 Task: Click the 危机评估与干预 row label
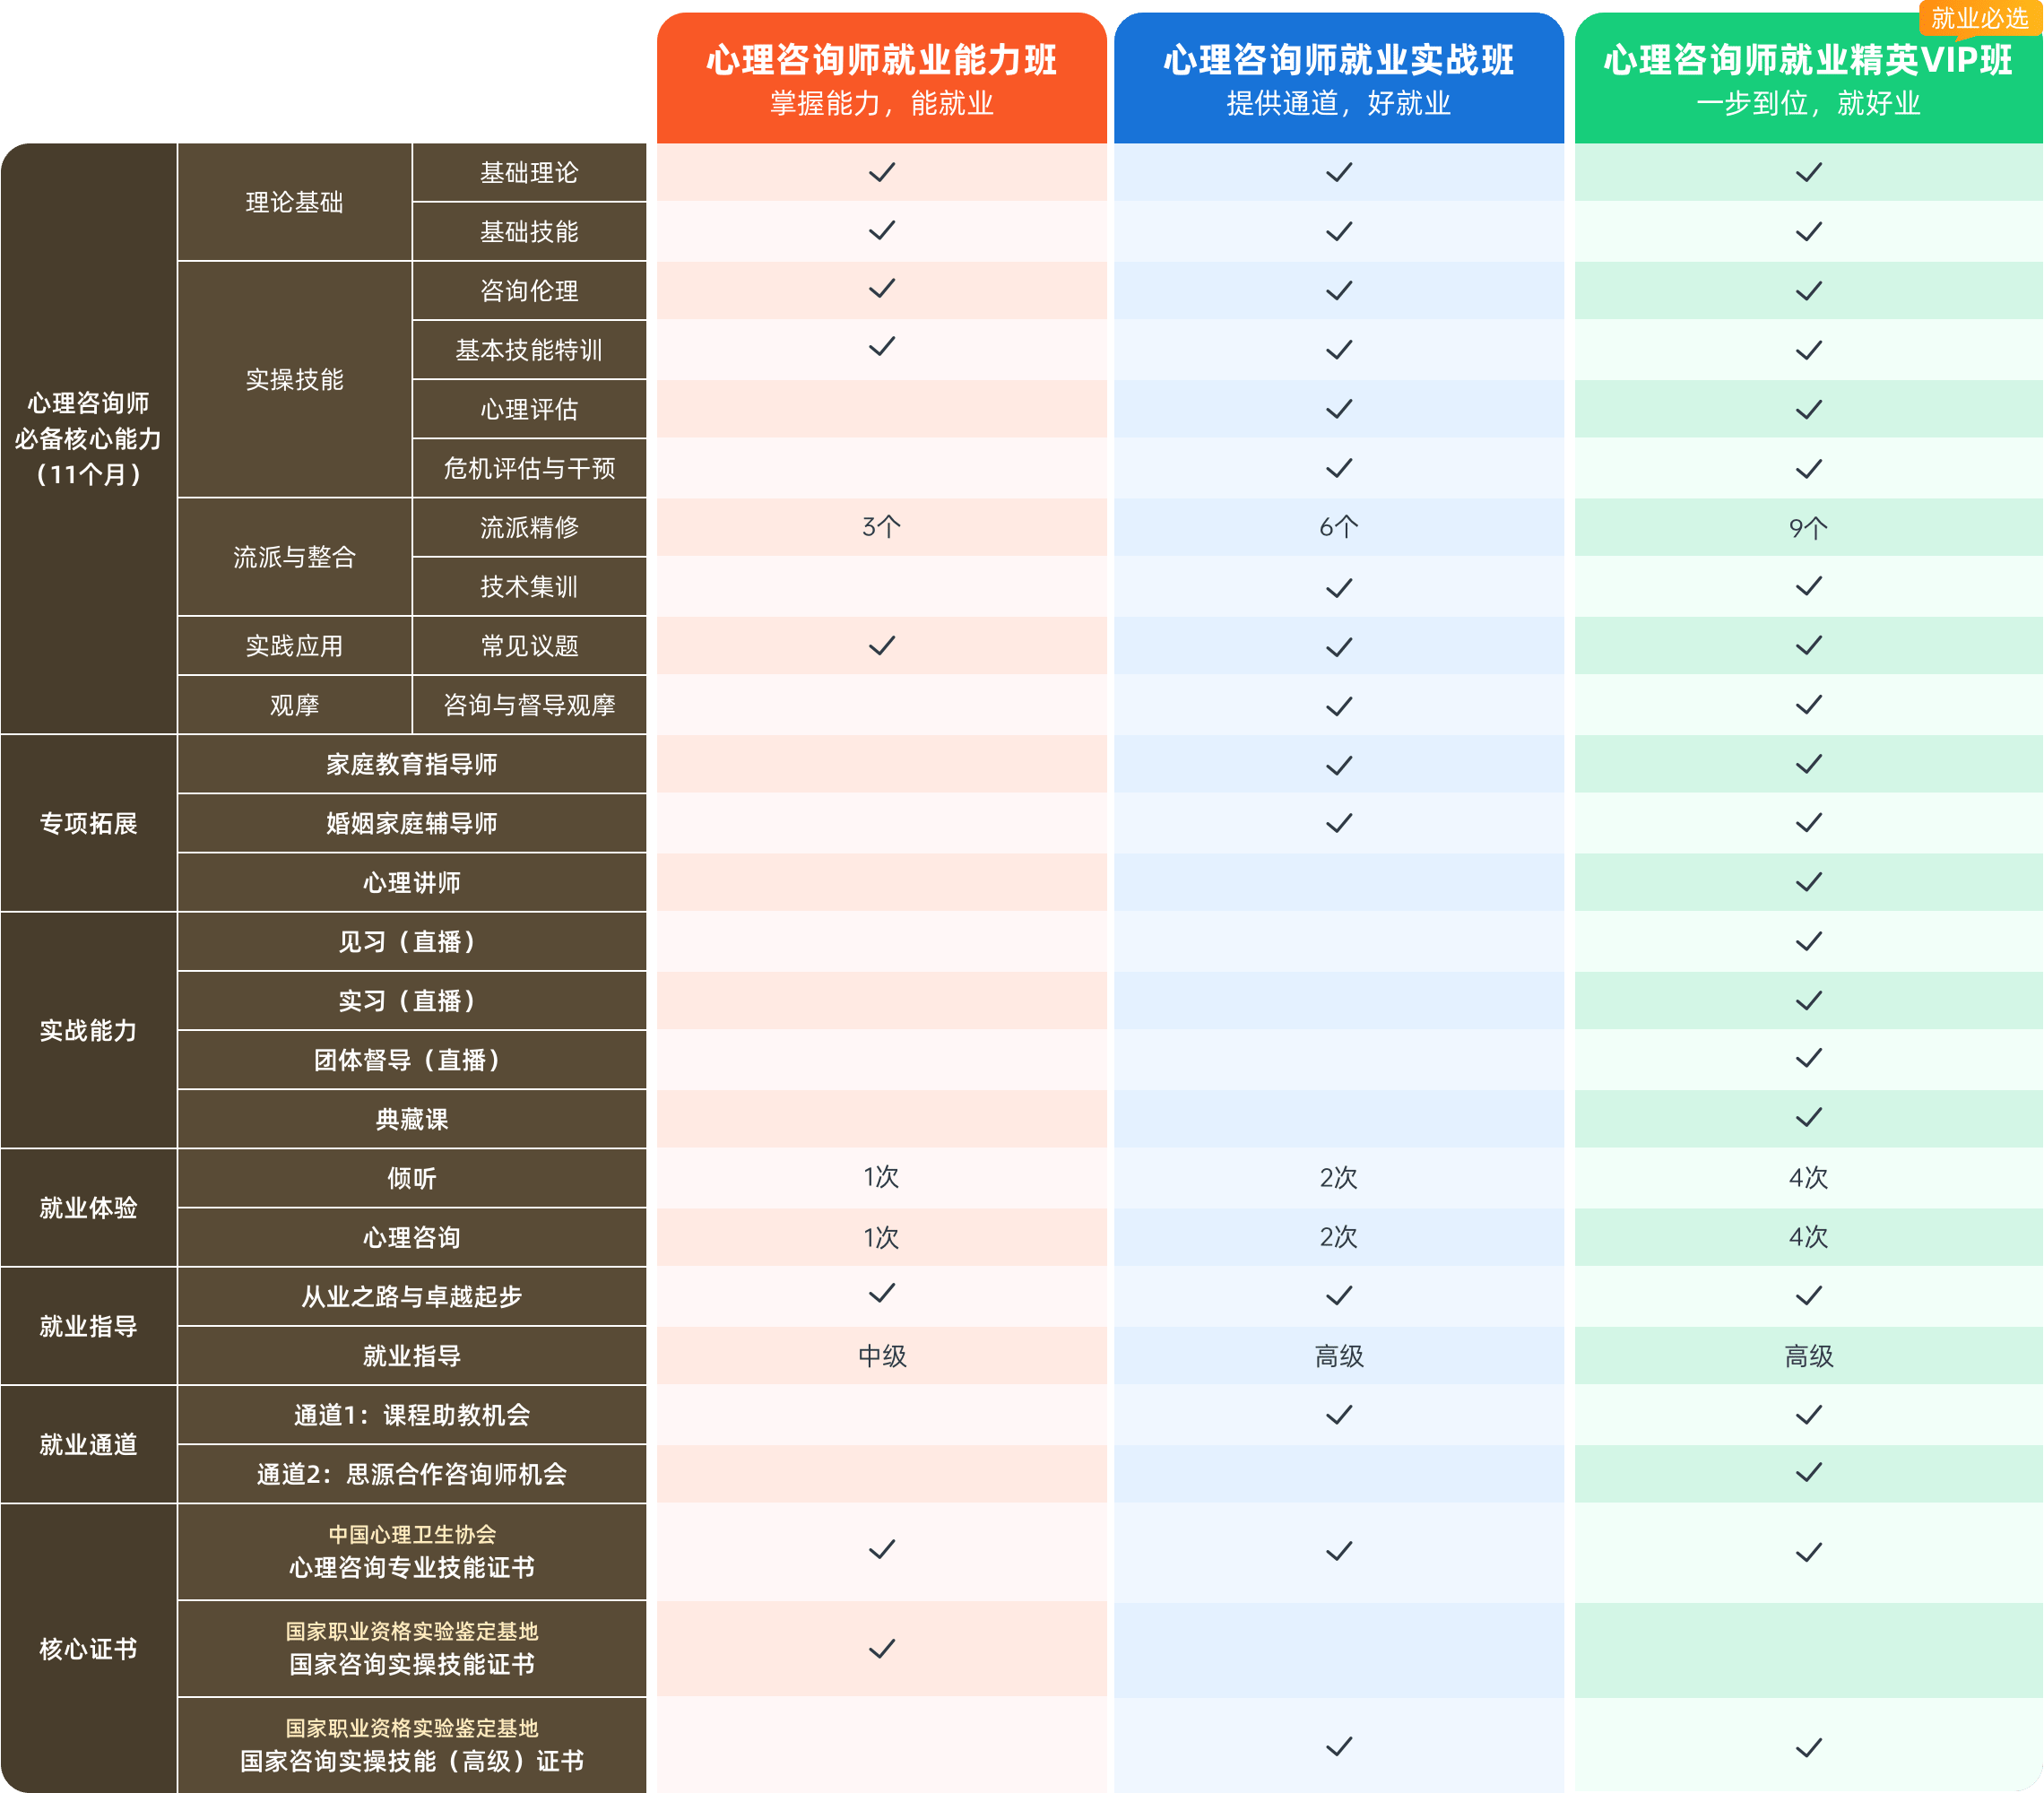pyautogui.click(x=529, y=468)
